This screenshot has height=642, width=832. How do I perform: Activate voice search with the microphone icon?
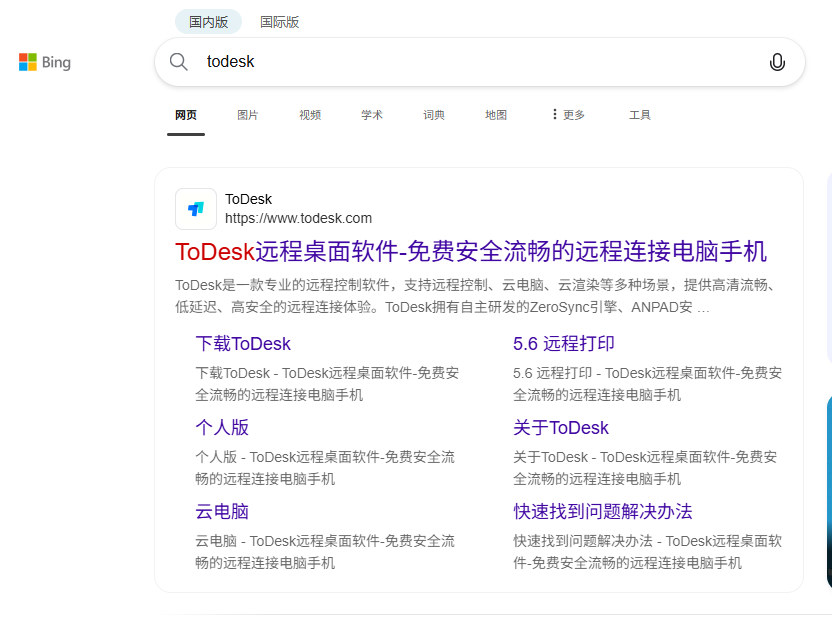[x=777, y=61]
